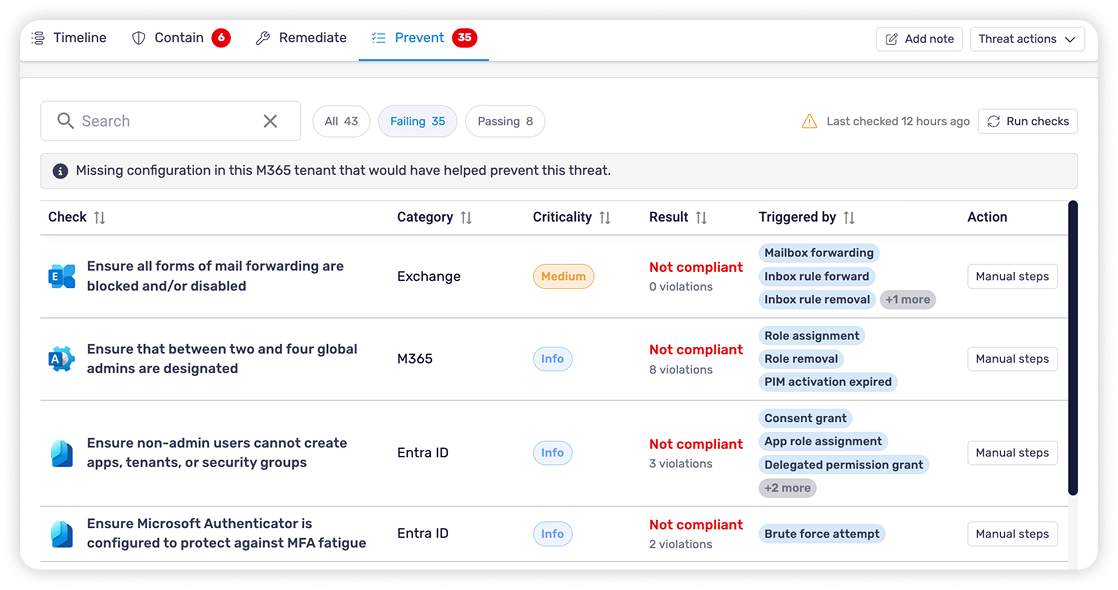The height and width of the screenshot is (590, 1118).
Task: Click the Entra ID icon for non-admin users check
Action: 62,453
